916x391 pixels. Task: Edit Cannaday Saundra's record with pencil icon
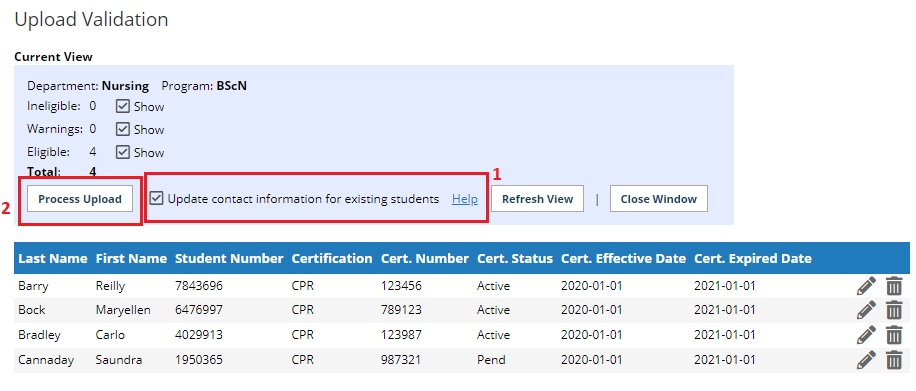[866, 360]
